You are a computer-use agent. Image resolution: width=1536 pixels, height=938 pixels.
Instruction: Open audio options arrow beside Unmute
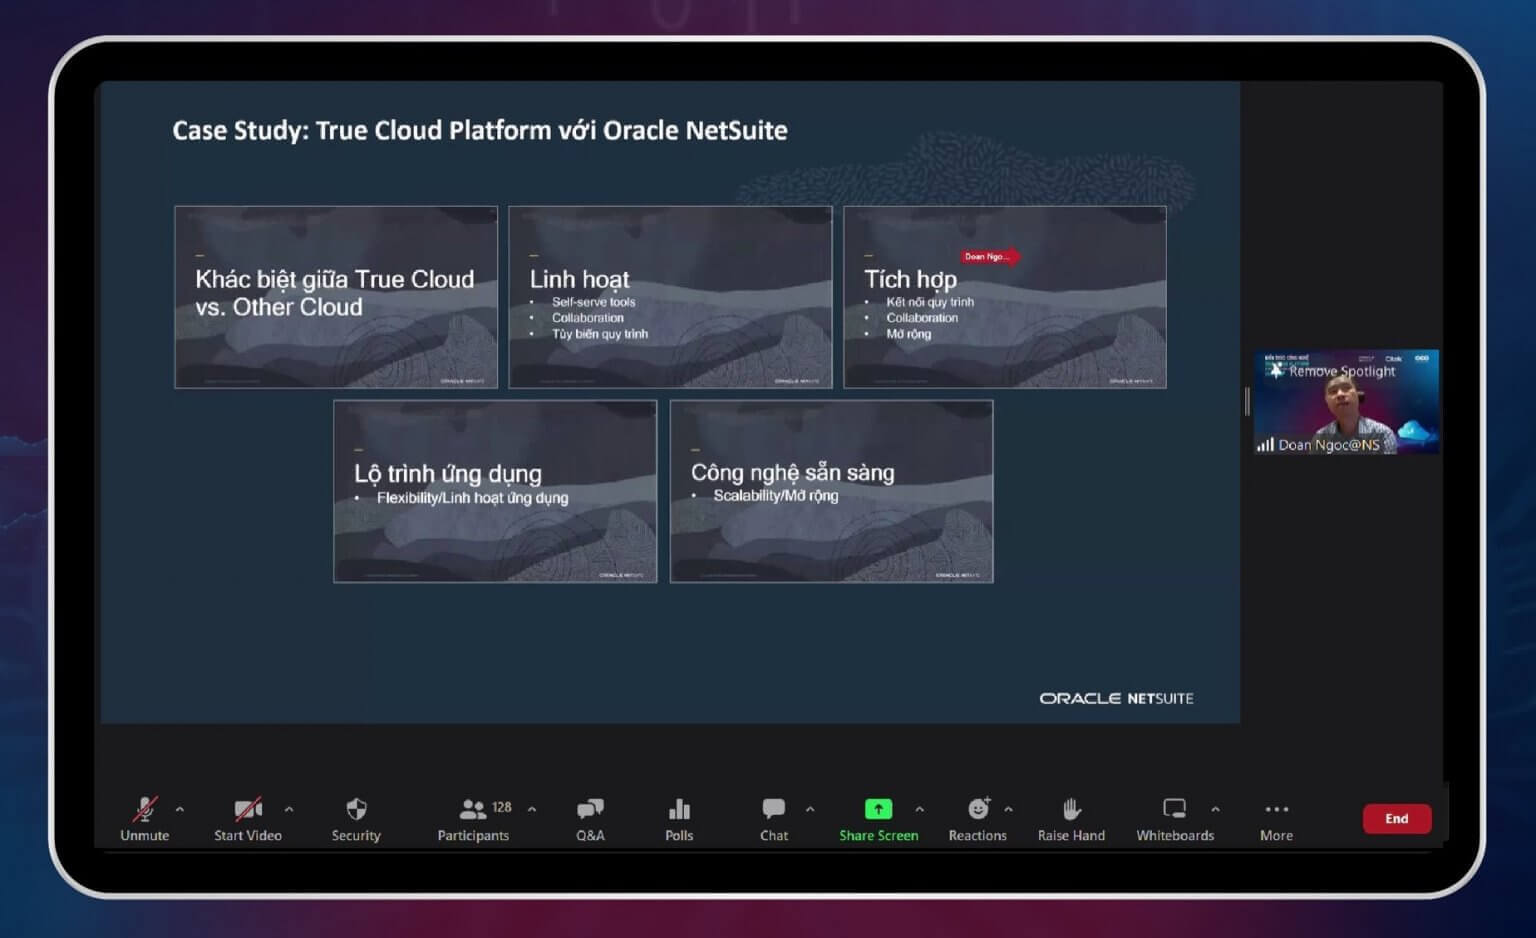pyautogui.click(x=180, y=809)
